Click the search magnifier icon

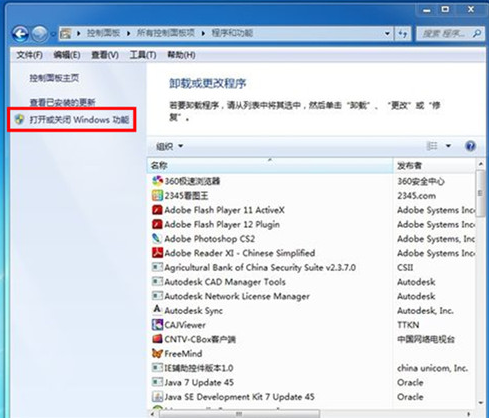[x=477, y=33]
